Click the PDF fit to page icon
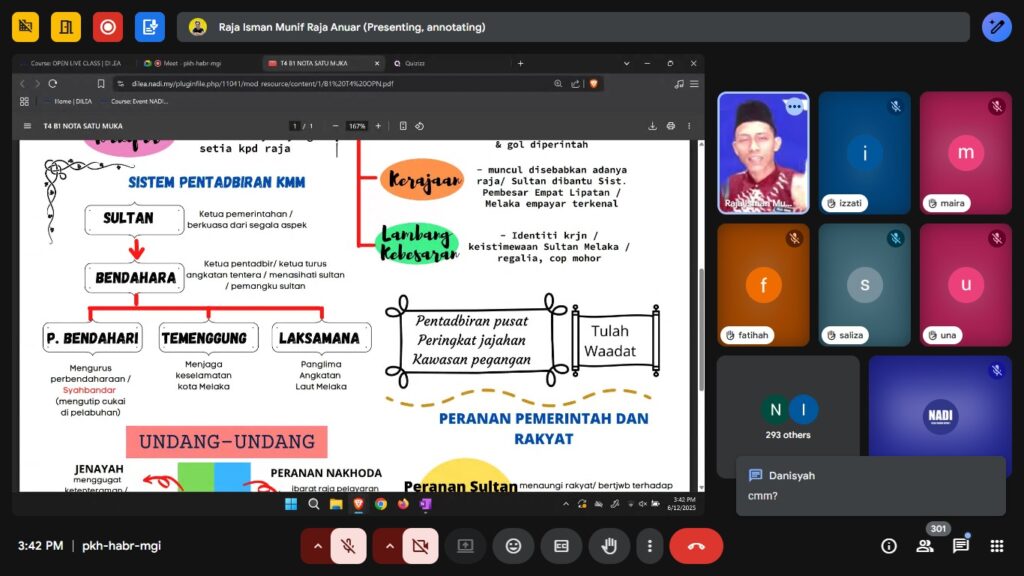Viewport: 1024px width, 576px height. tap(403, 126)
